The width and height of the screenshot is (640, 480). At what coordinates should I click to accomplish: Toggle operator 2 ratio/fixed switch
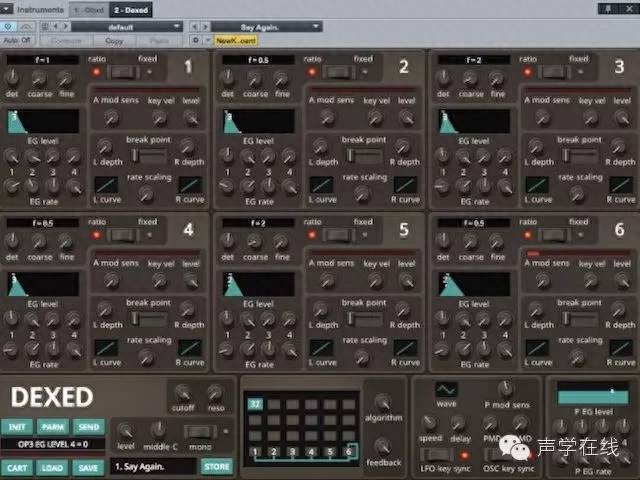[x=339, y=72]
